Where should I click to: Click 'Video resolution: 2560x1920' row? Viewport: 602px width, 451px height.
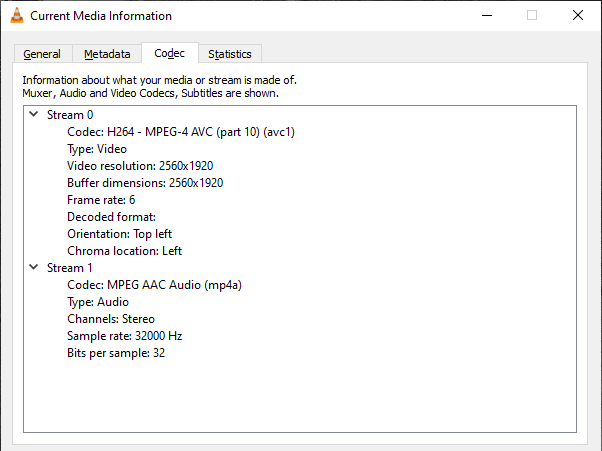(140, 166)
